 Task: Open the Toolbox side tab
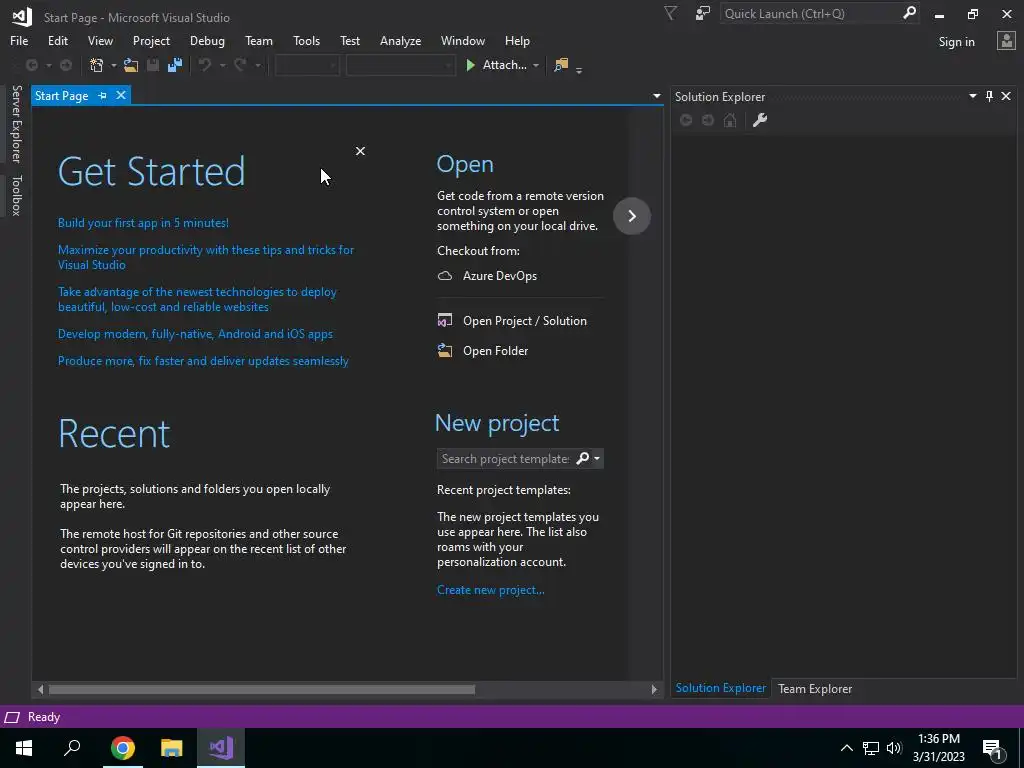(x=16, y=195)
